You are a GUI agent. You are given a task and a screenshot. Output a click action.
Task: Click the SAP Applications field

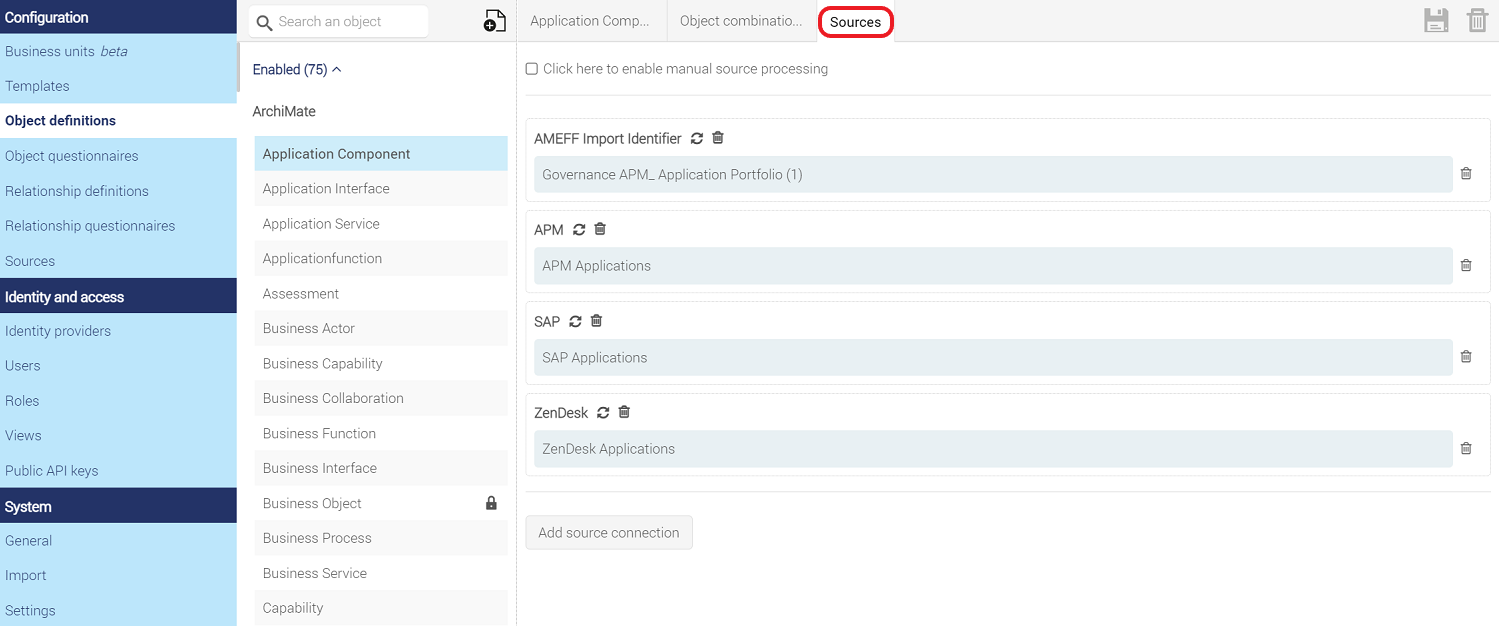click(x=993, y=357)
